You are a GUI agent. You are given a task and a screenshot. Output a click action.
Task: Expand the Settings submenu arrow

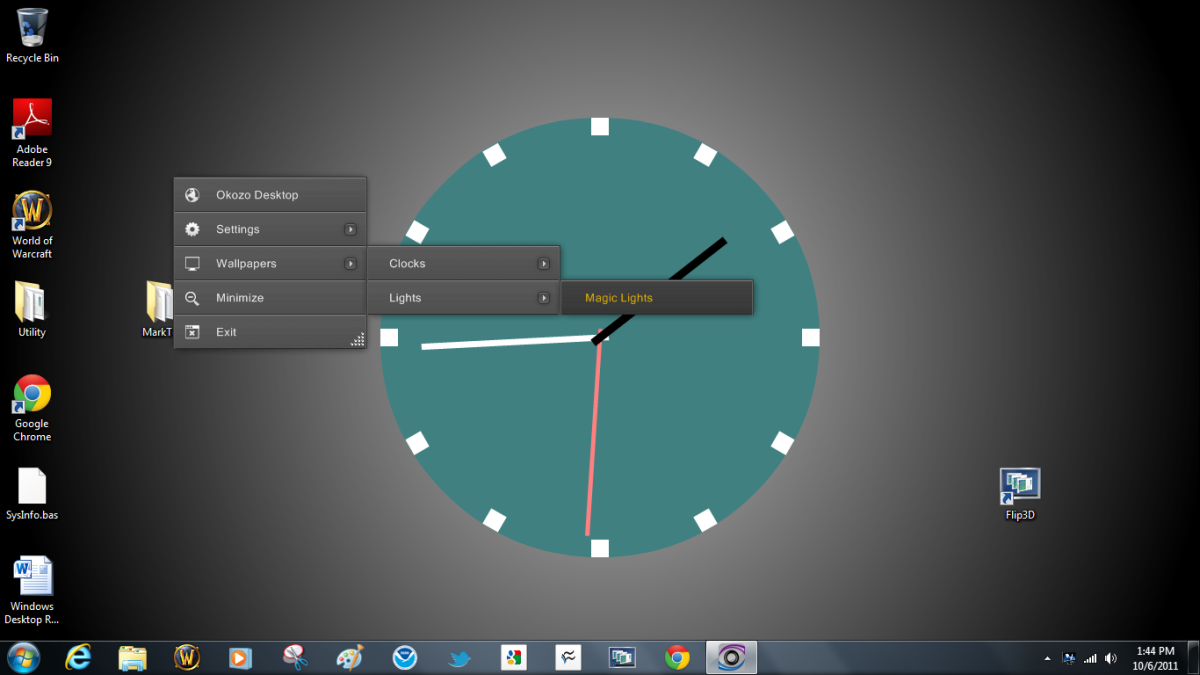[350, 229]
